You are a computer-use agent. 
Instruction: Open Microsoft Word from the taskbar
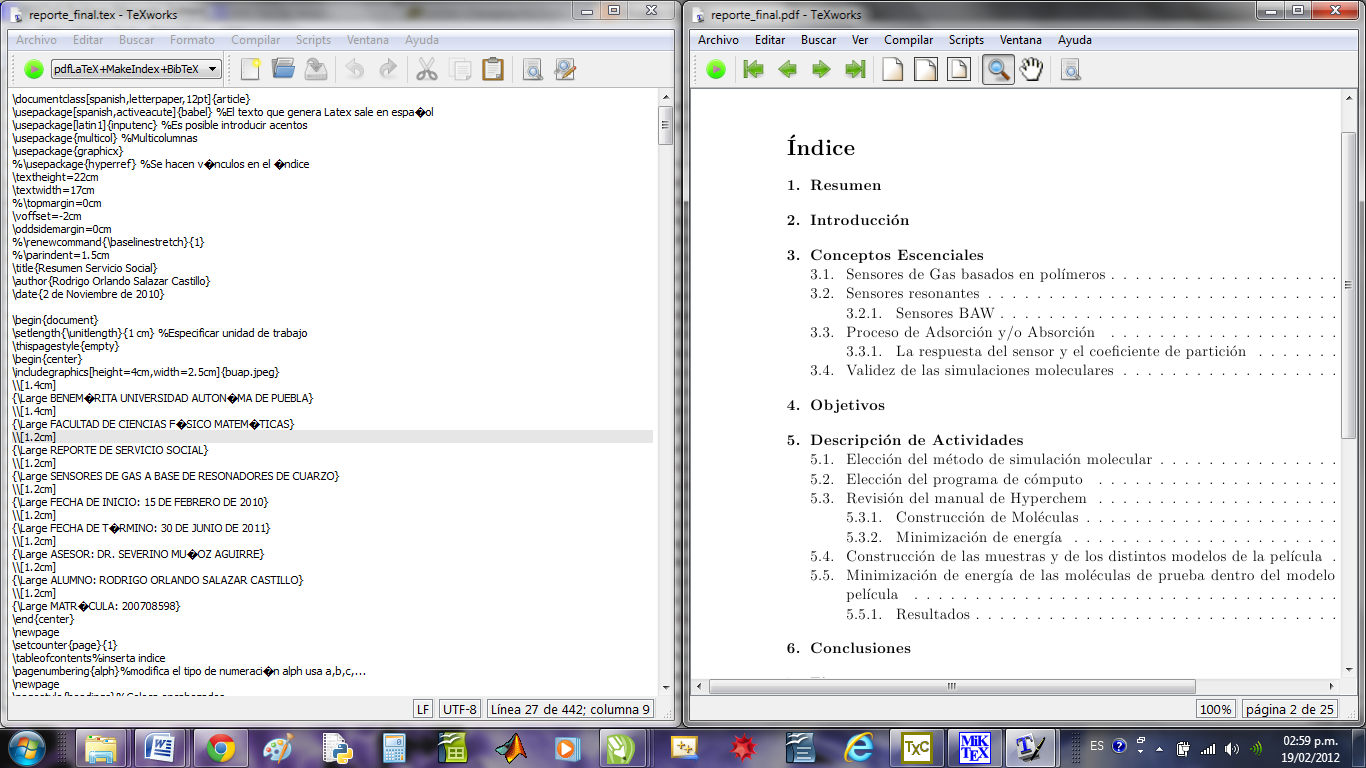click(x=160, y=747)
